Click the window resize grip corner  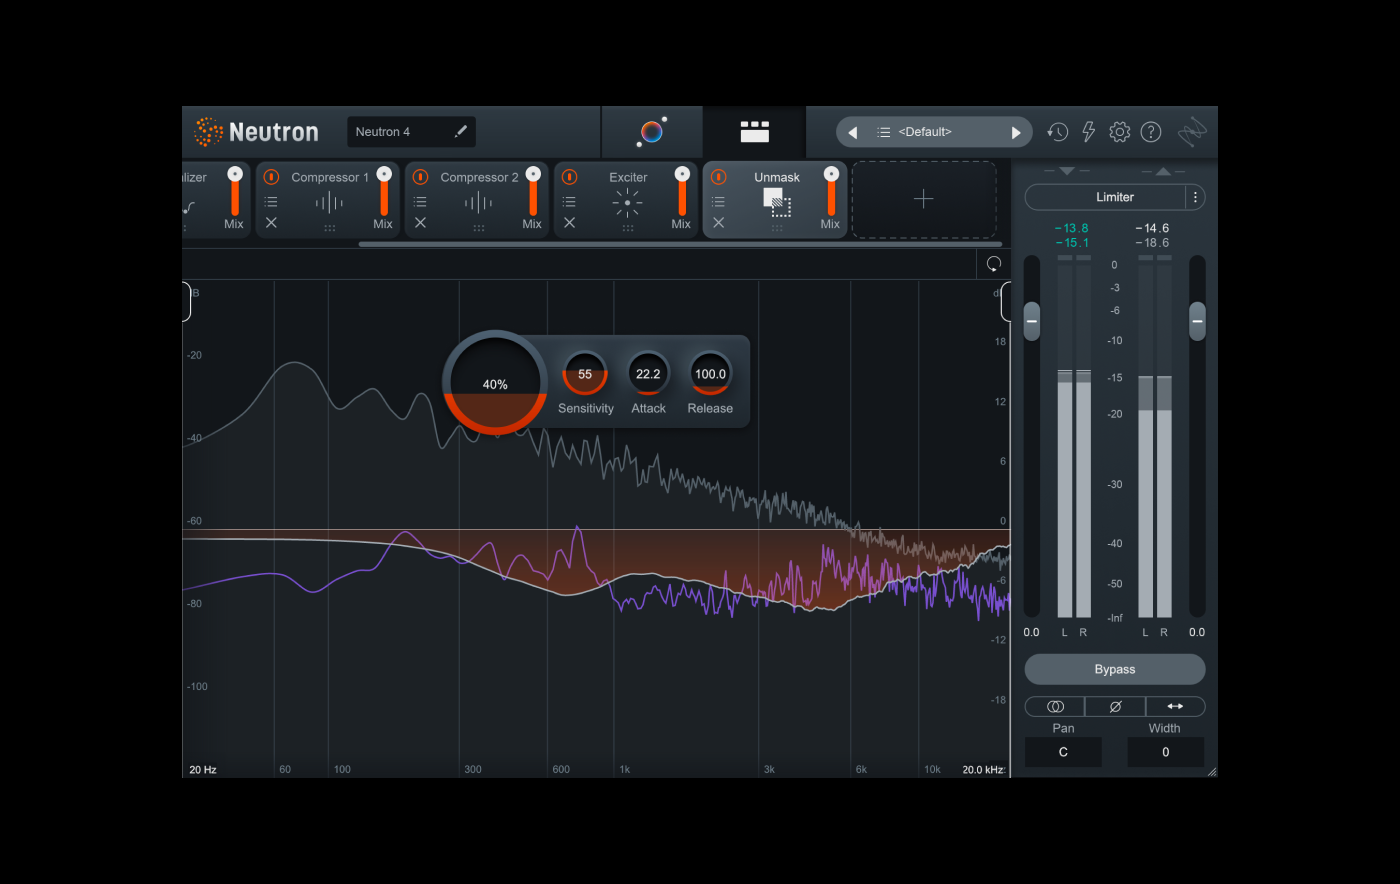tap(1212, 771)
